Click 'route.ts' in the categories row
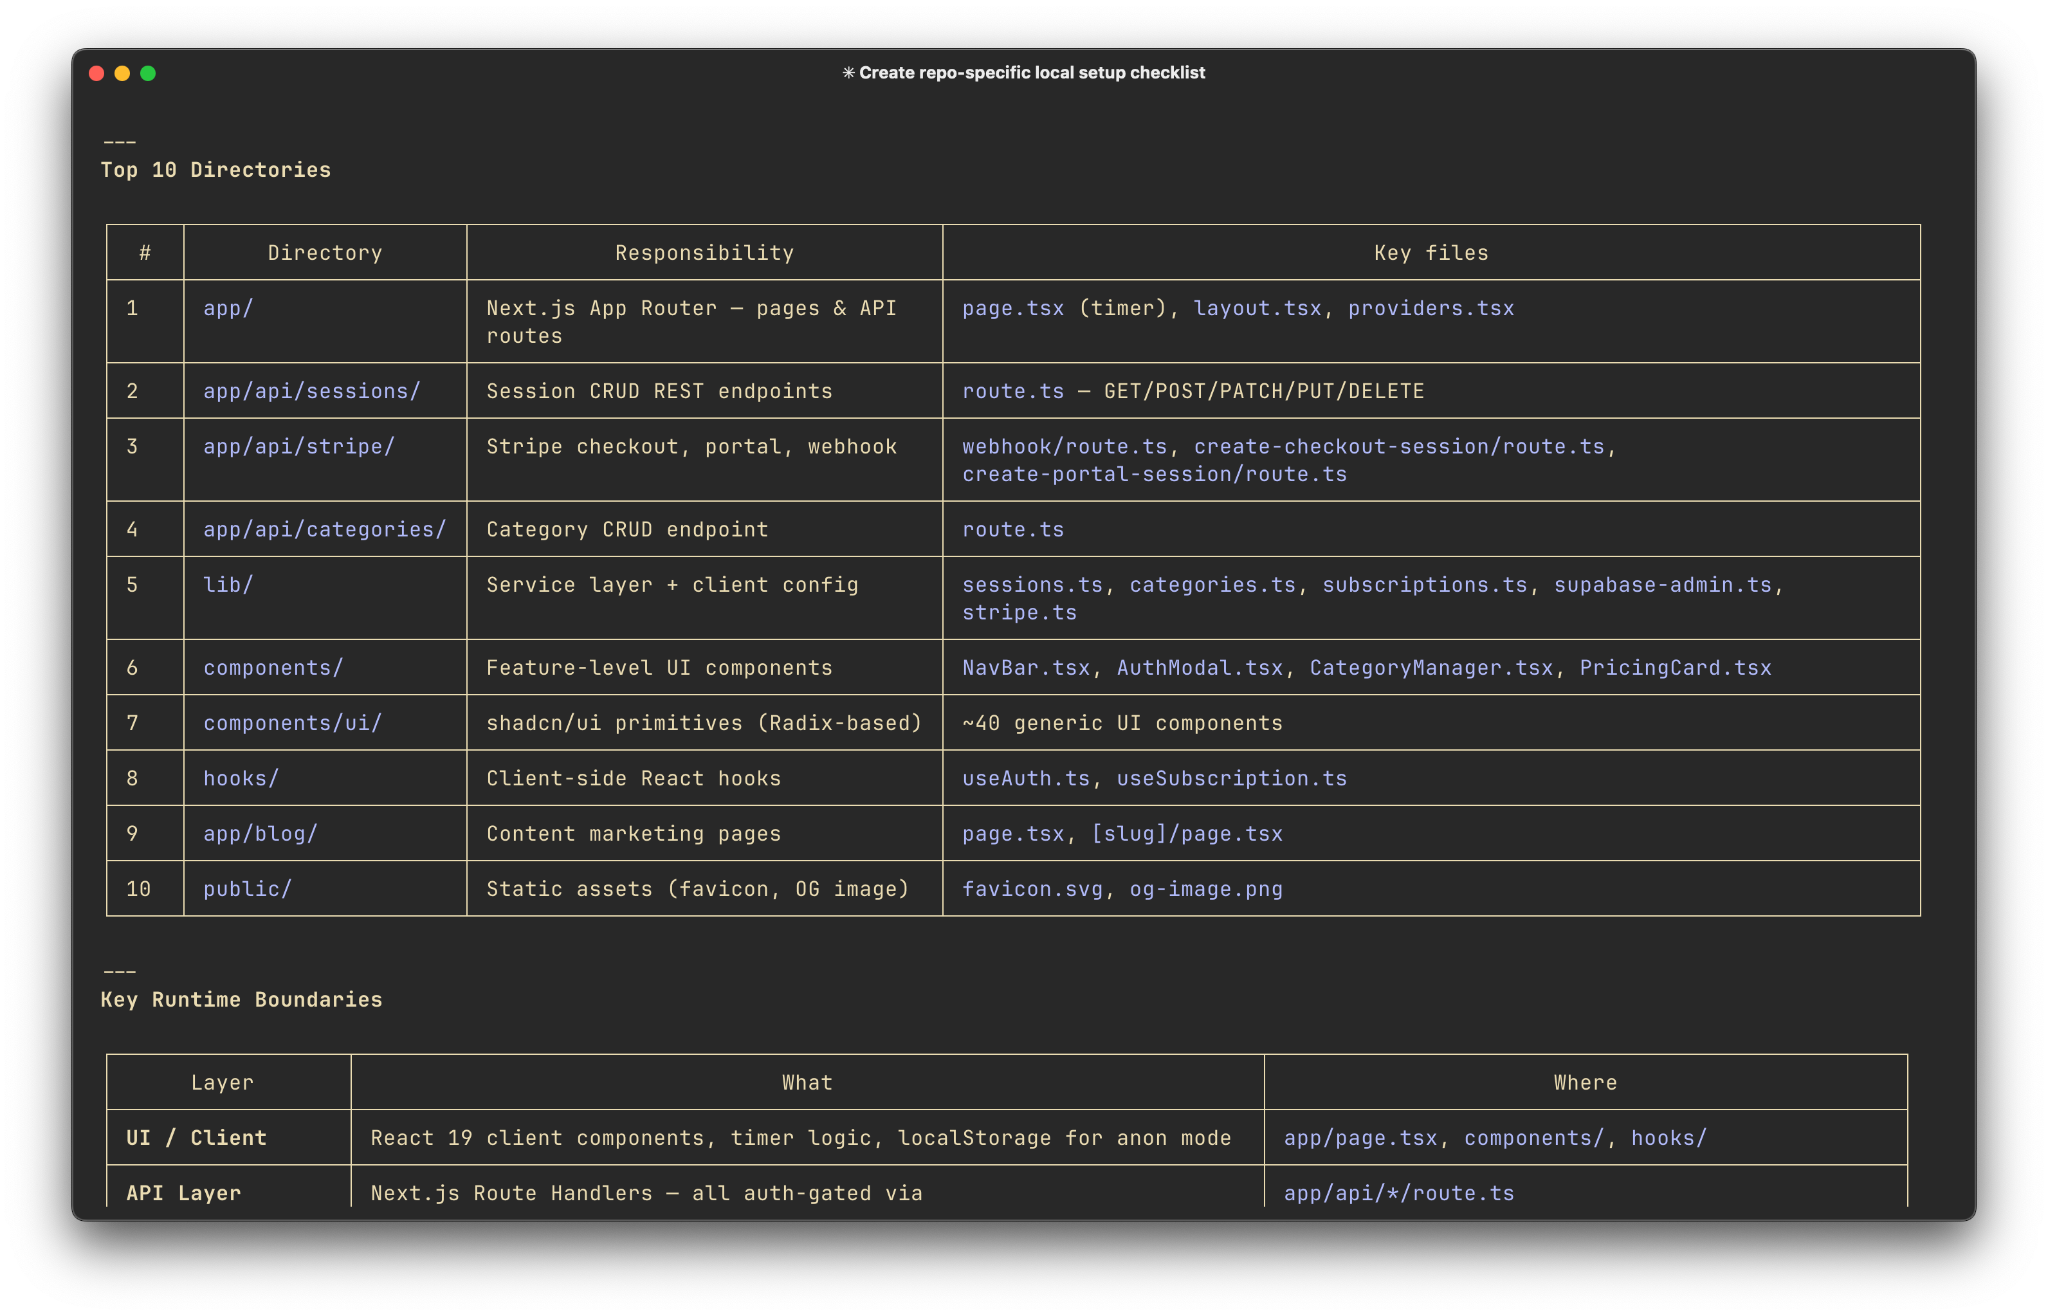 pos(1013,529)
